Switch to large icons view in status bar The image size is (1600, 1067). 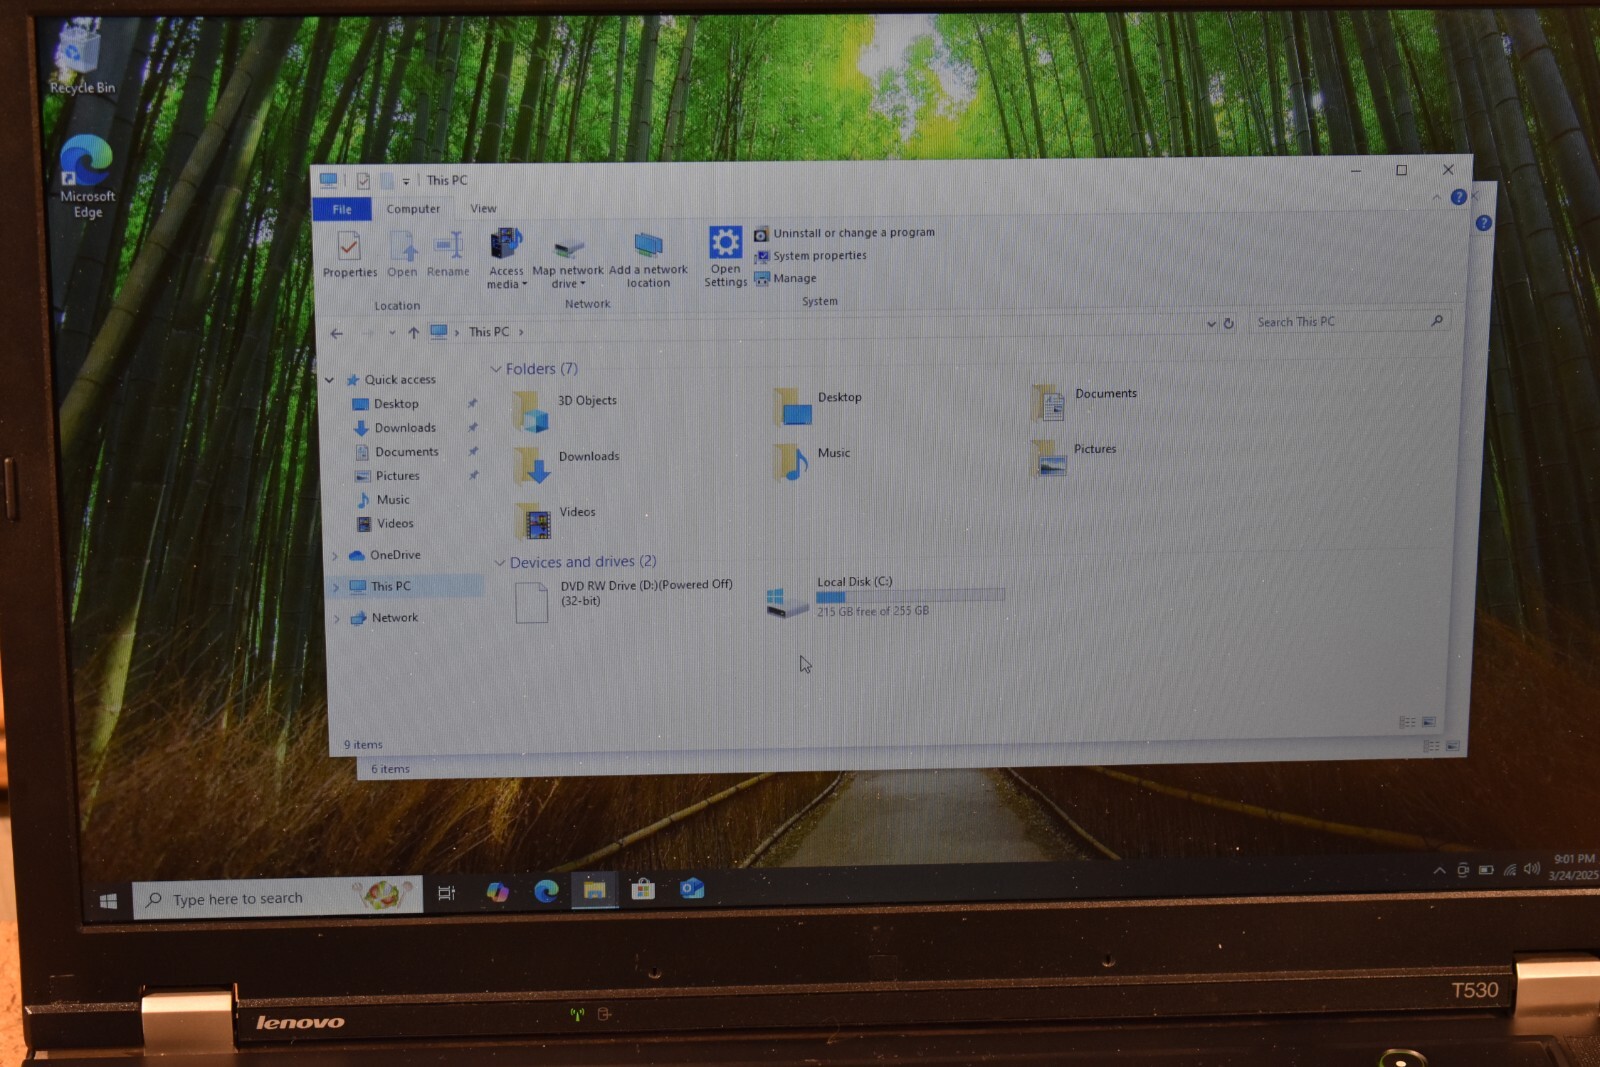click(1429, 722)
